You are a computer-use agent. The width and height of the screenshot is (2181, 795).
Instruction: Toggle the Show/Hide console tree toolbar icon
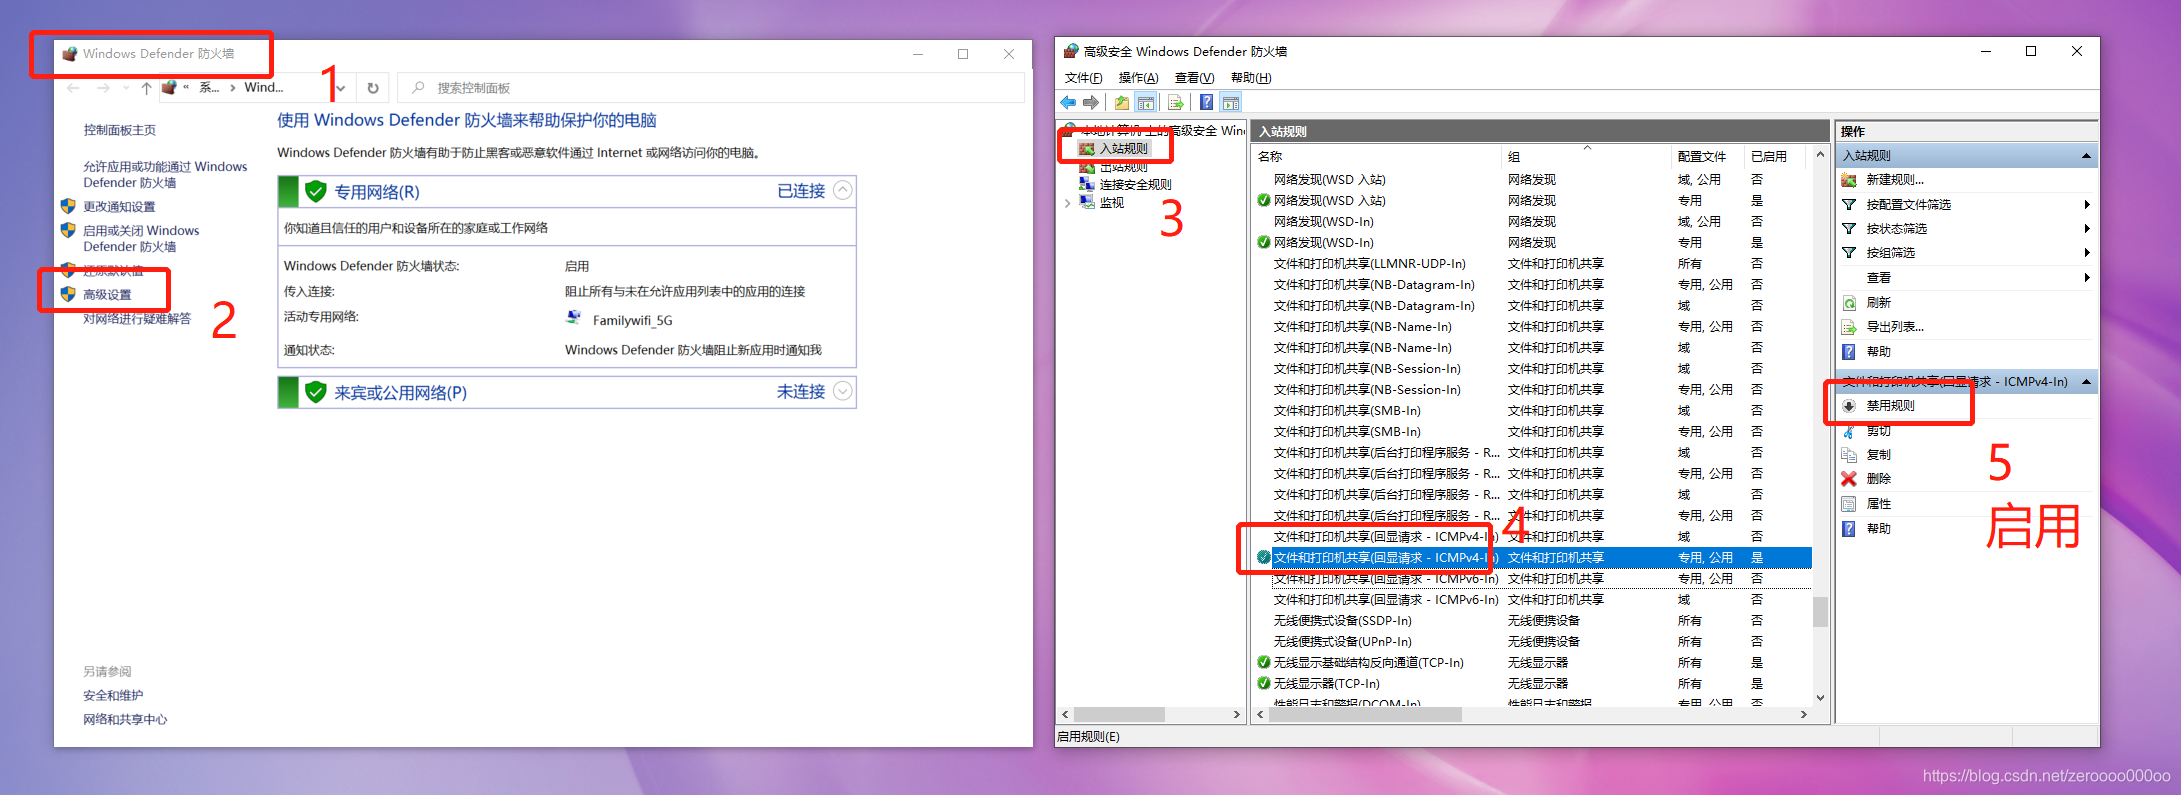[1146, 103]
